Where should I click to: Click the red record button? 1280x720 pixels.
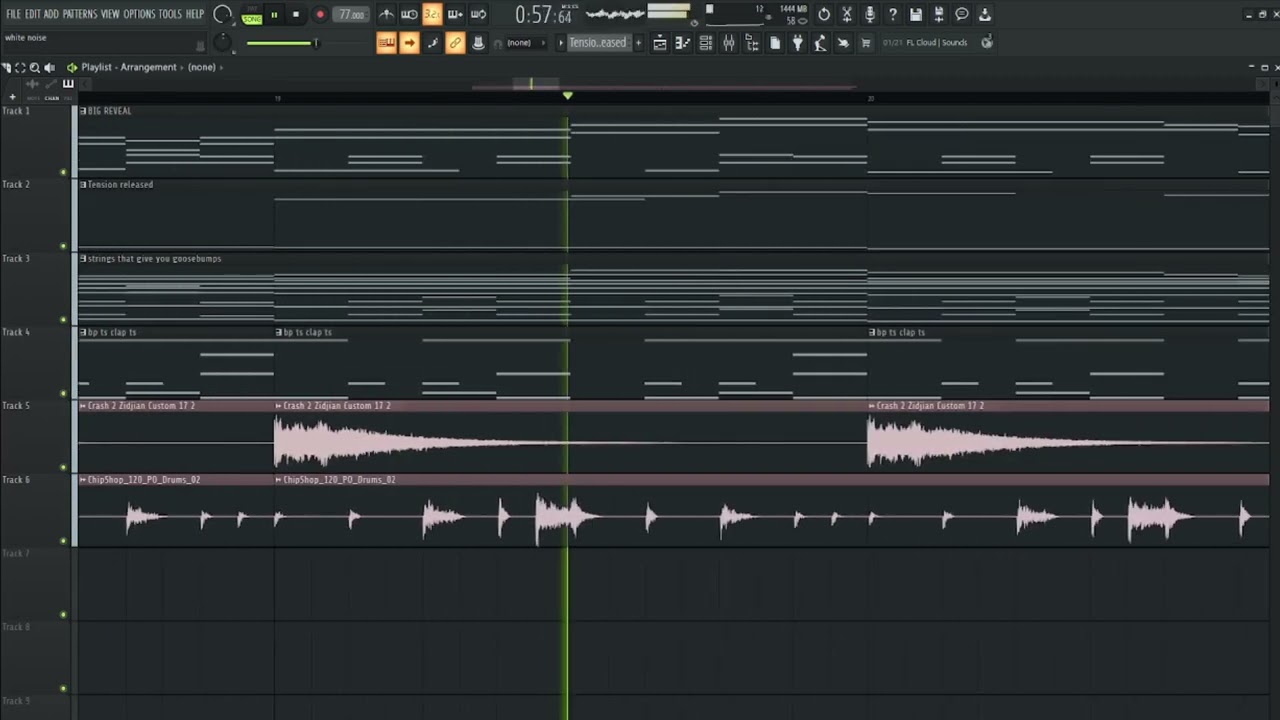point(320,15)
